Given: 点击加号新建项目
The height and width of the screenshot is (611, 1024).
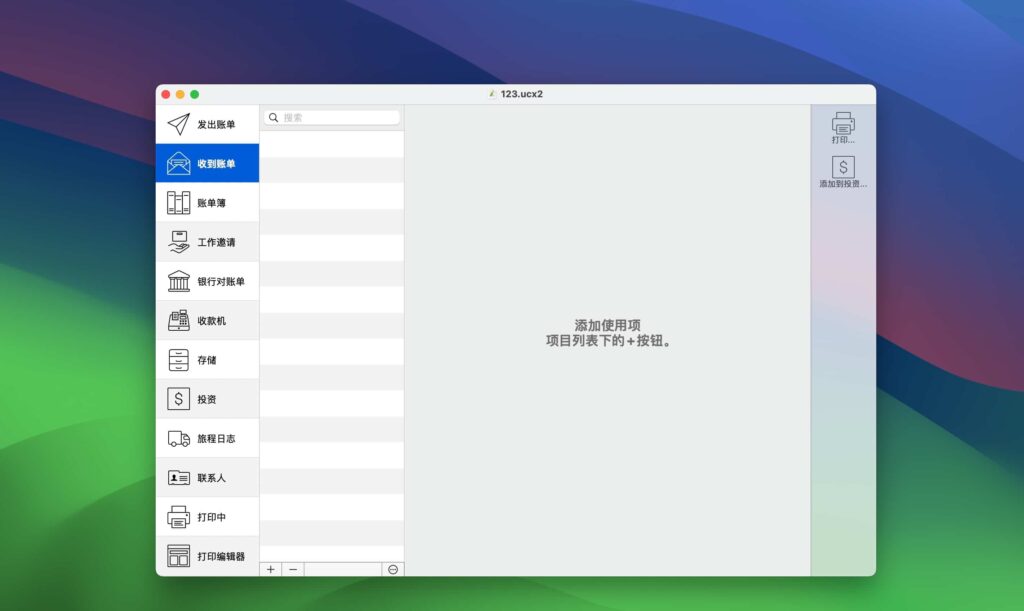Looking at the screenshot, I should coord(271,569).
